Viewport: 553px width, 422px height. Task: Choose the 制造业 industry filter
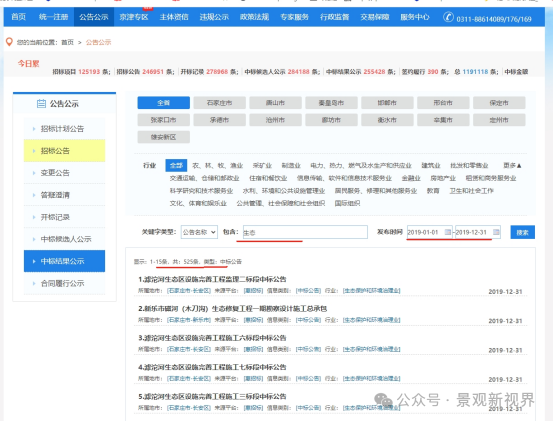click(x=291, y=165)
